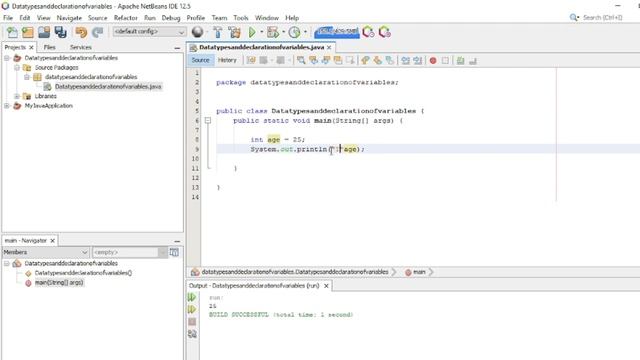Image resolution: width=640 pixels, height=360 pixels.
Task: Collapse the Navigator class tree node
Action: click(x=7, y=264)
